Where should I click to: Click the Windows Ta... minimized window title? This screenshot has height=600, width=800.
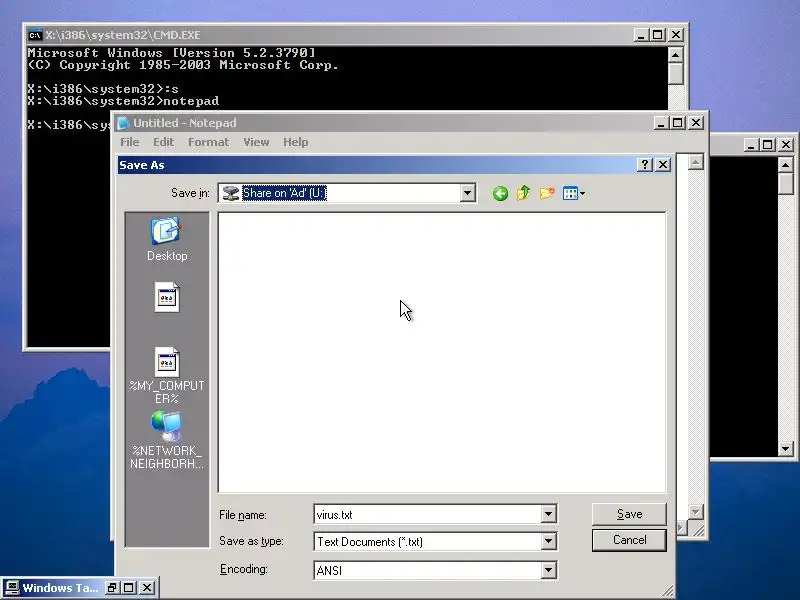tap(60, 588)
